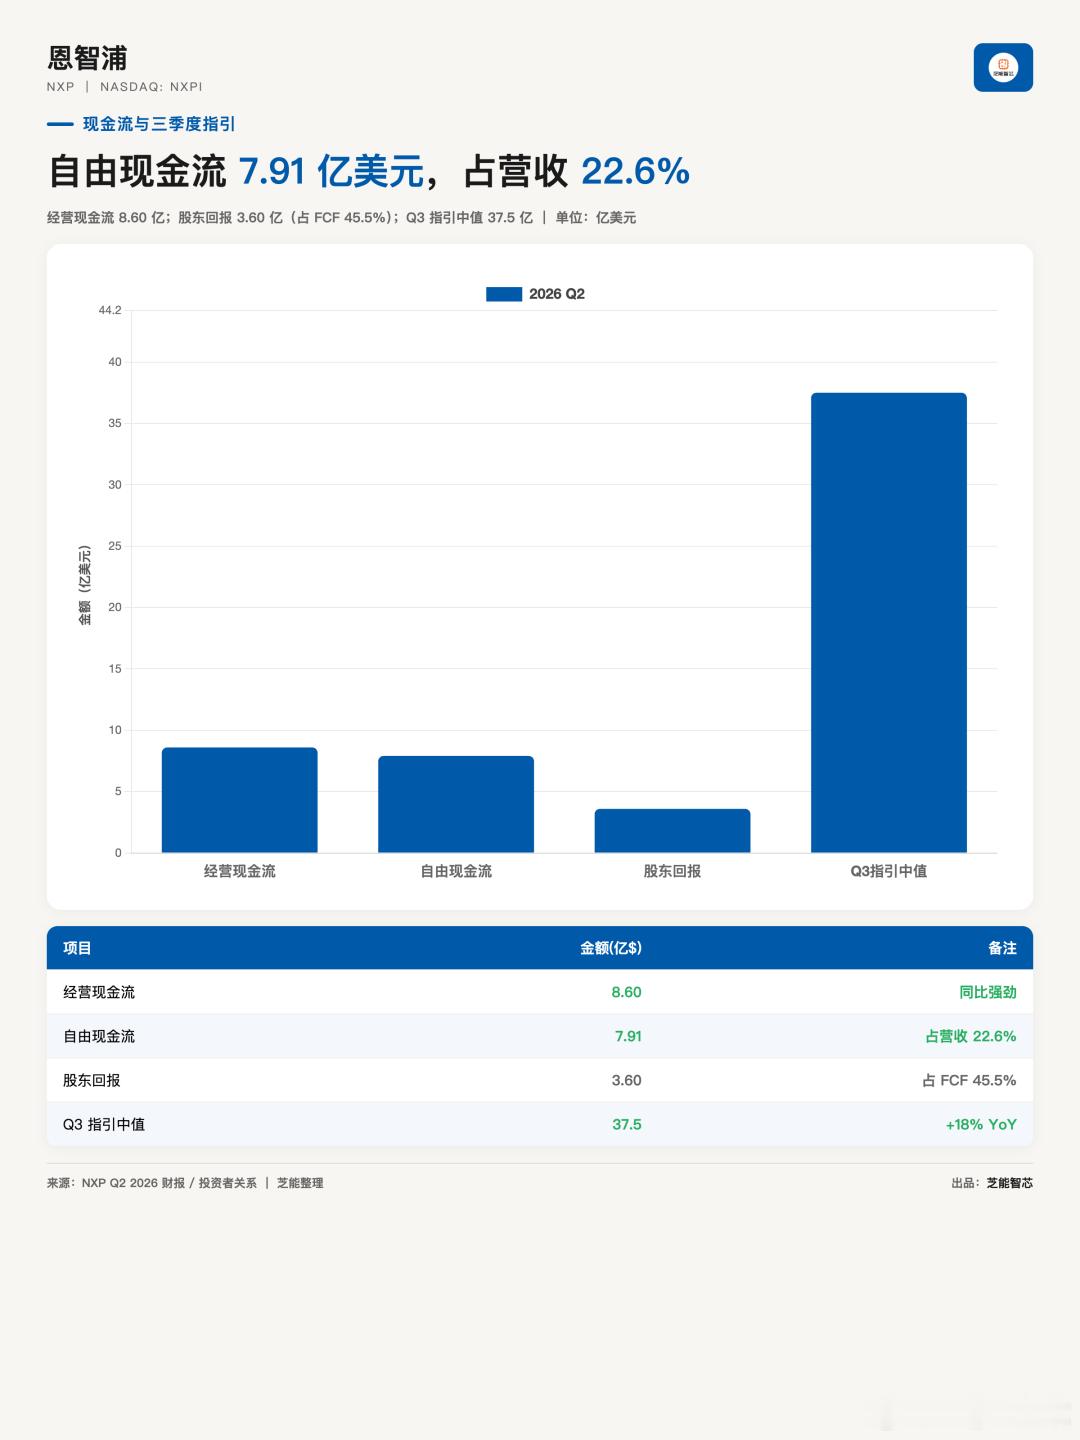This screenshot has height=1440, width=1080.
Task: Click the +18% YoY remark cell
Action: coord(981,1124)
